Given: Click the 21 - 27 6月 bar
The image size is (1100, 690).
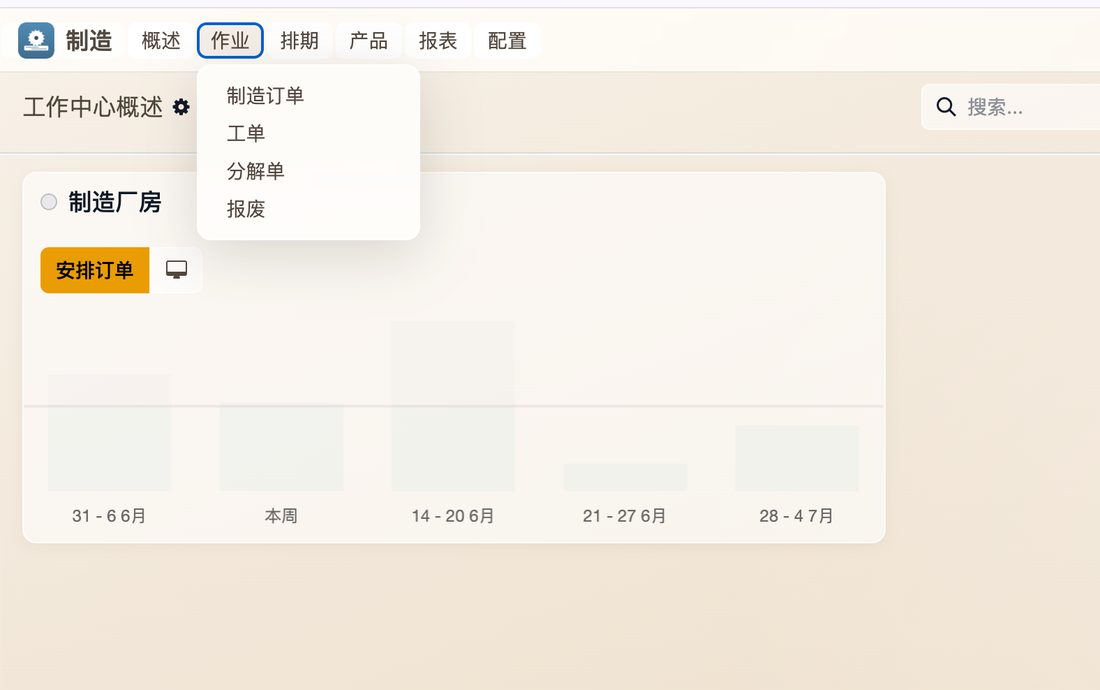Looking at the screenshot, I should click(625, 477).
